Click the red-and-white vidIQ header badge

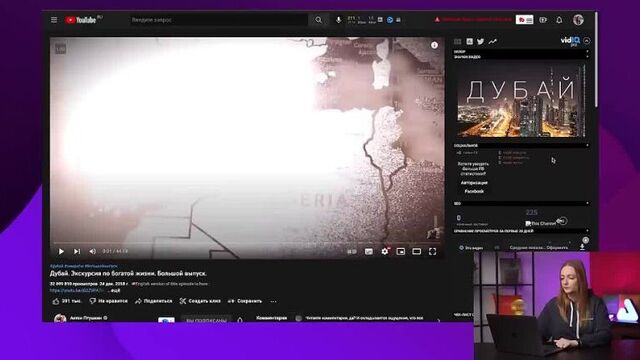click(524, 20)
